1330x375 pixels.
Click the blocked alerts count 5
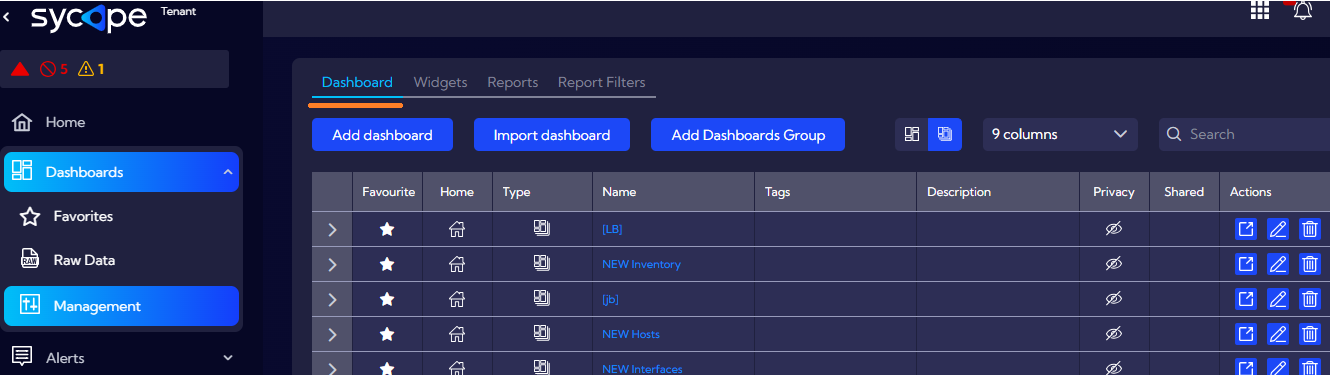54,69
